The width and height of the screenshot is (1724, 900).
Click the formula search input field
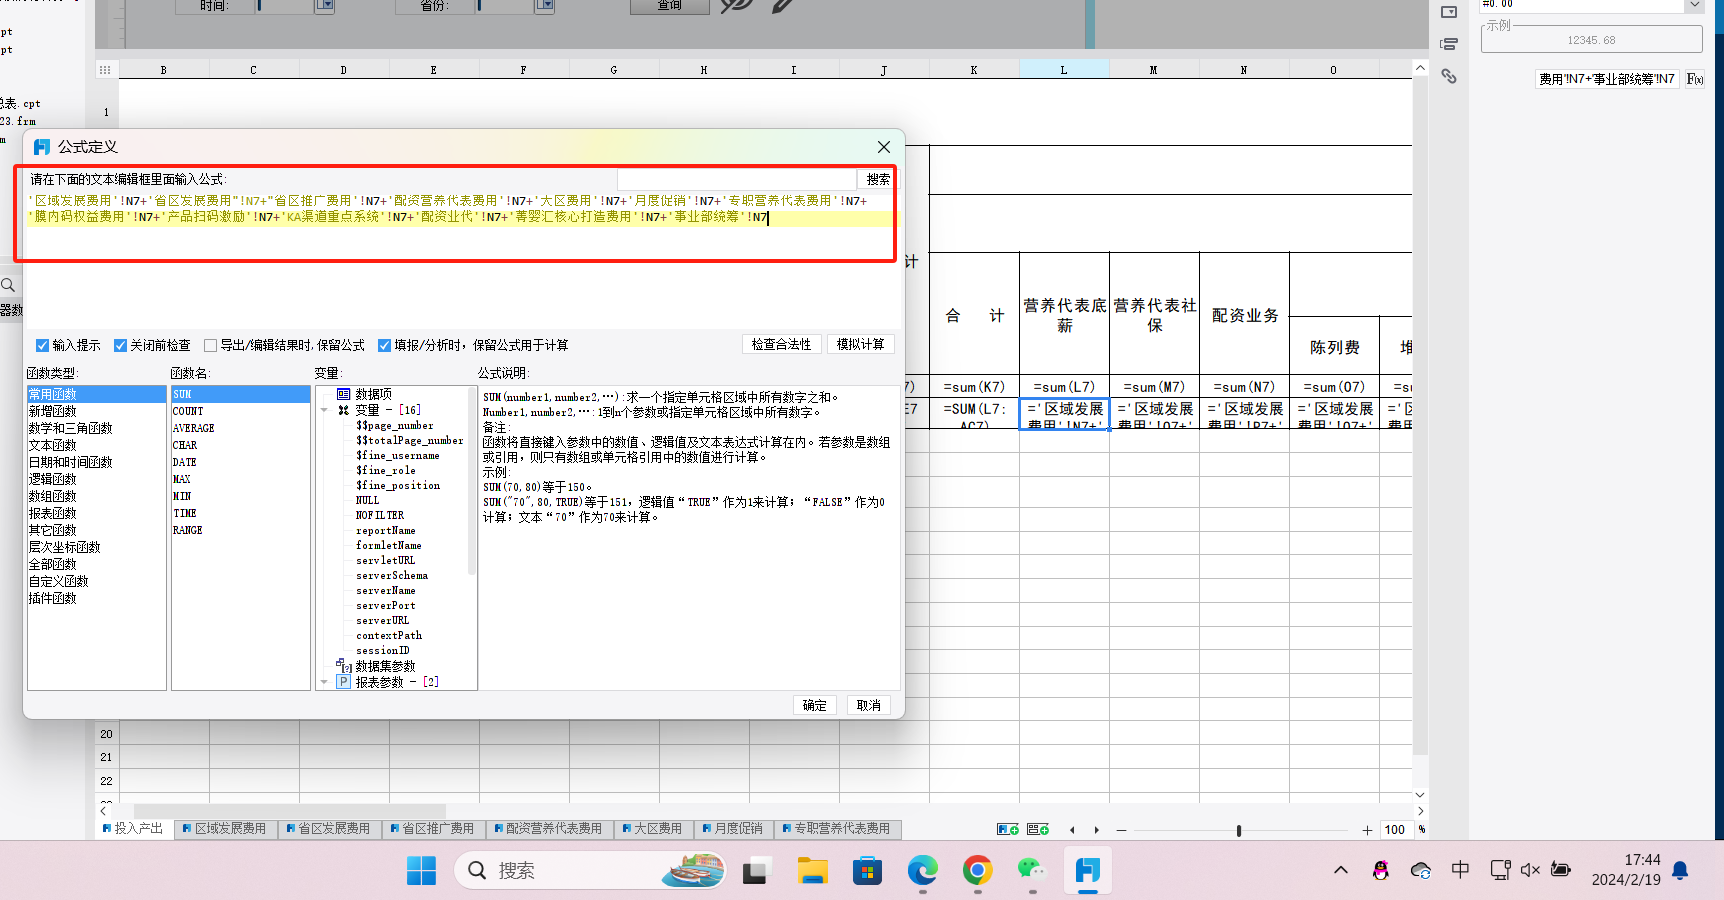tap(737, 179)
